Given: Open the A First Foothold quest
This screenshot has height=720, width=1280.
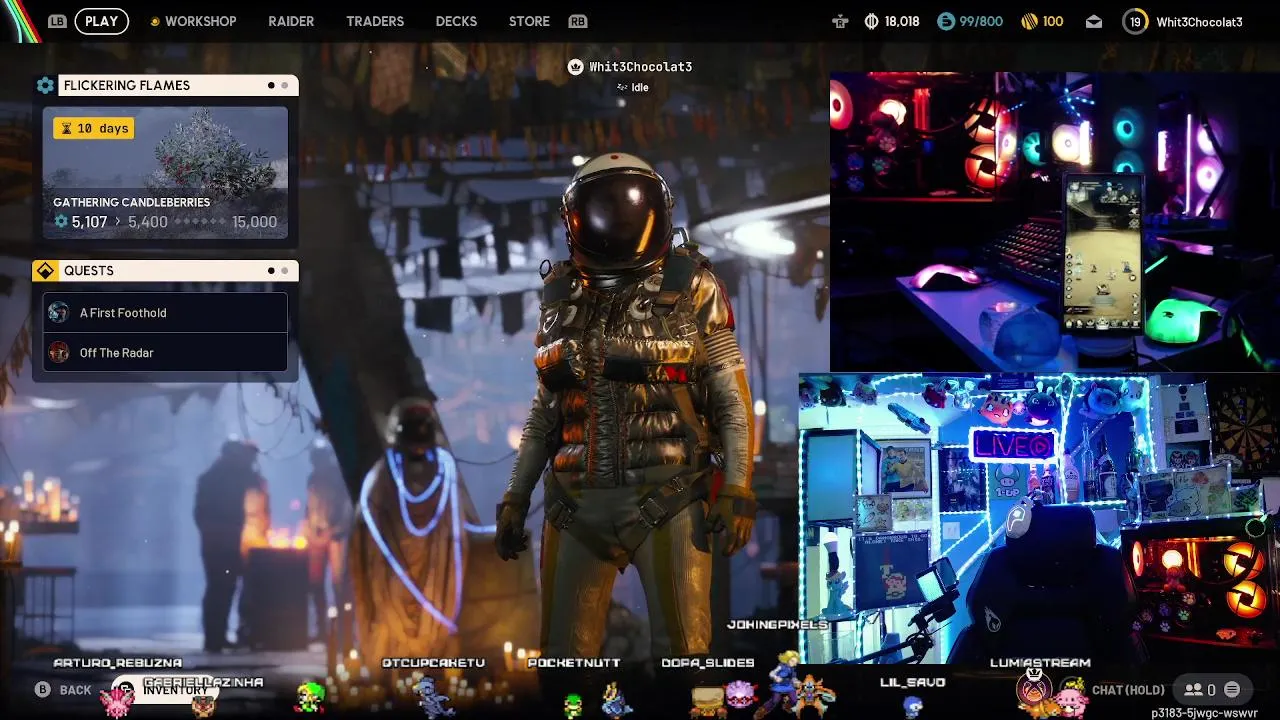Looking at the screenshot, I should 165,312.
